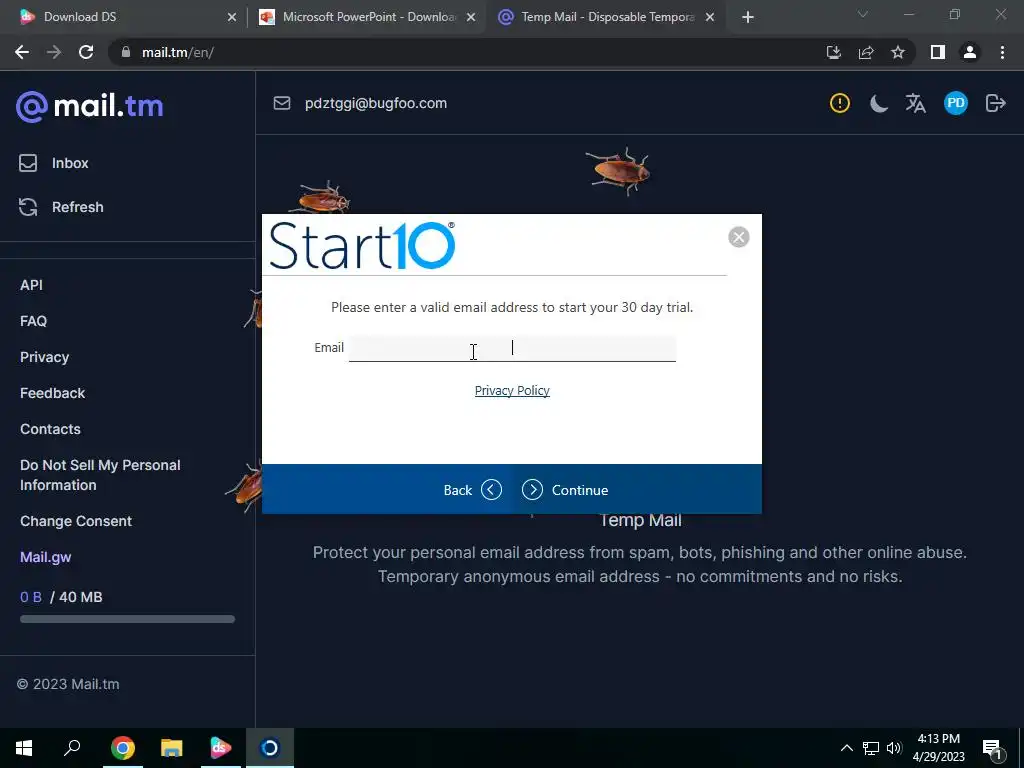1024x768 pixels.
Task: Click the install app icon in address bar
Action: pos(833,52)
